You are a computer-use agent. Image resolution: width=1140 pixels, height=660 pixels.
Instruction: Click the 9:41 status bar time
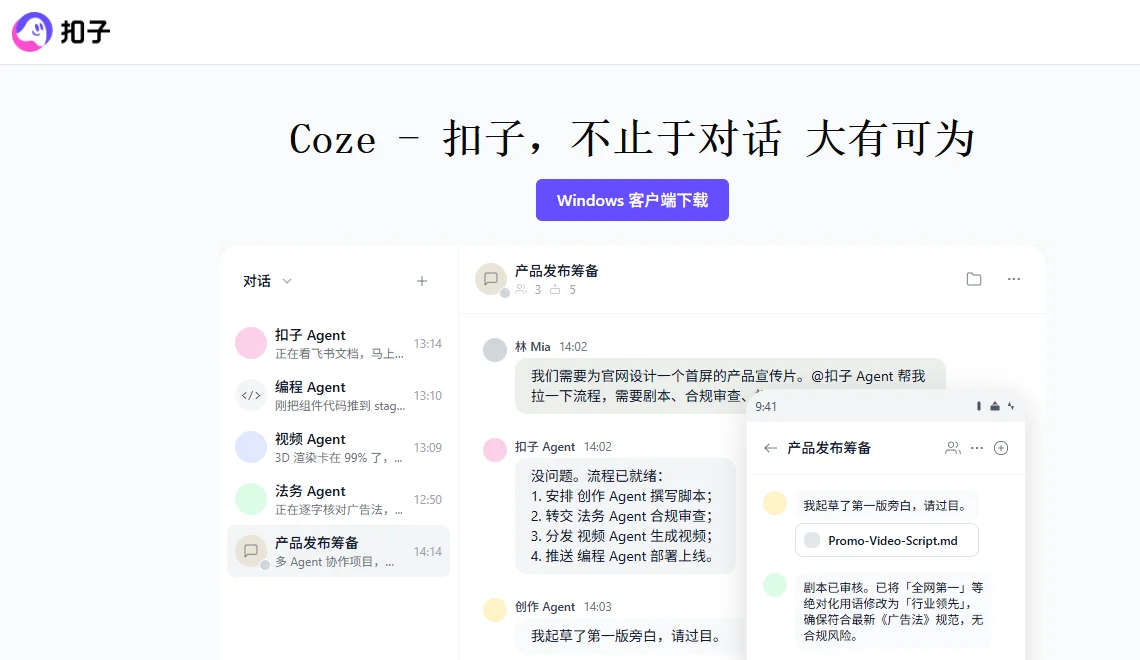click(x=766, y=406)
